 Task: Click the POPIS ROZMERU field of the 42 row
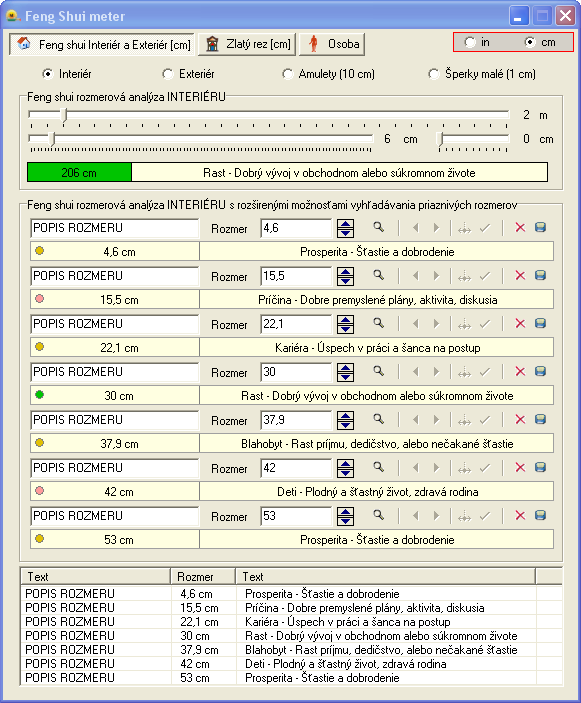point(115,468)
